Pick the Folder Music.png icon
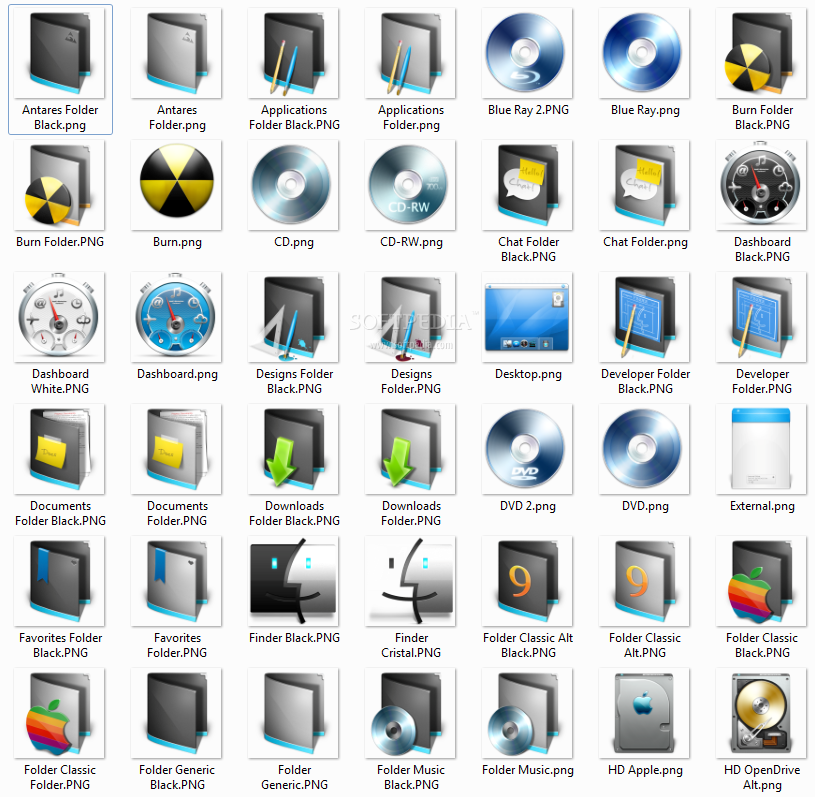 pyautogui.click(x=528, y=713)
